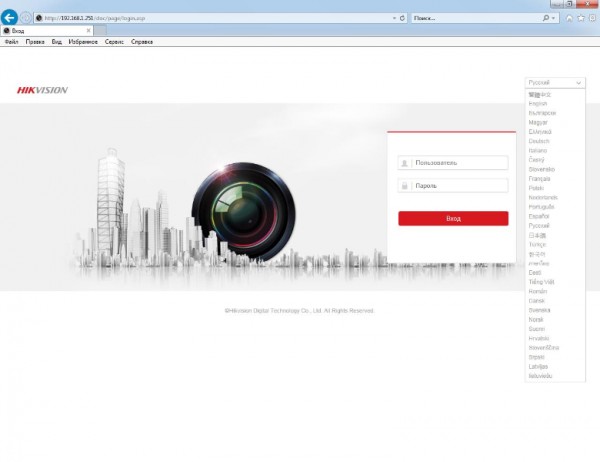Viewport: 600px width, 462px height.
Task: Focus the Пароль password field
Action: [453, 186]
